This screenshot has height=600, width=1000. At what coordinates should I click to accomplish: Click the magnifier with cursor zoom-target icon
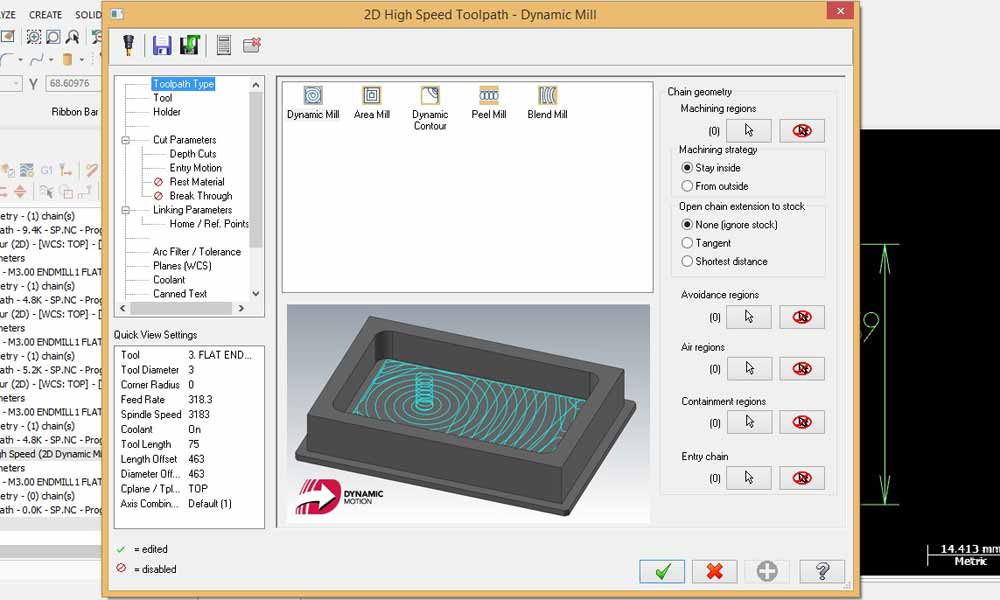pyautogui.click(x=72, y=37)
